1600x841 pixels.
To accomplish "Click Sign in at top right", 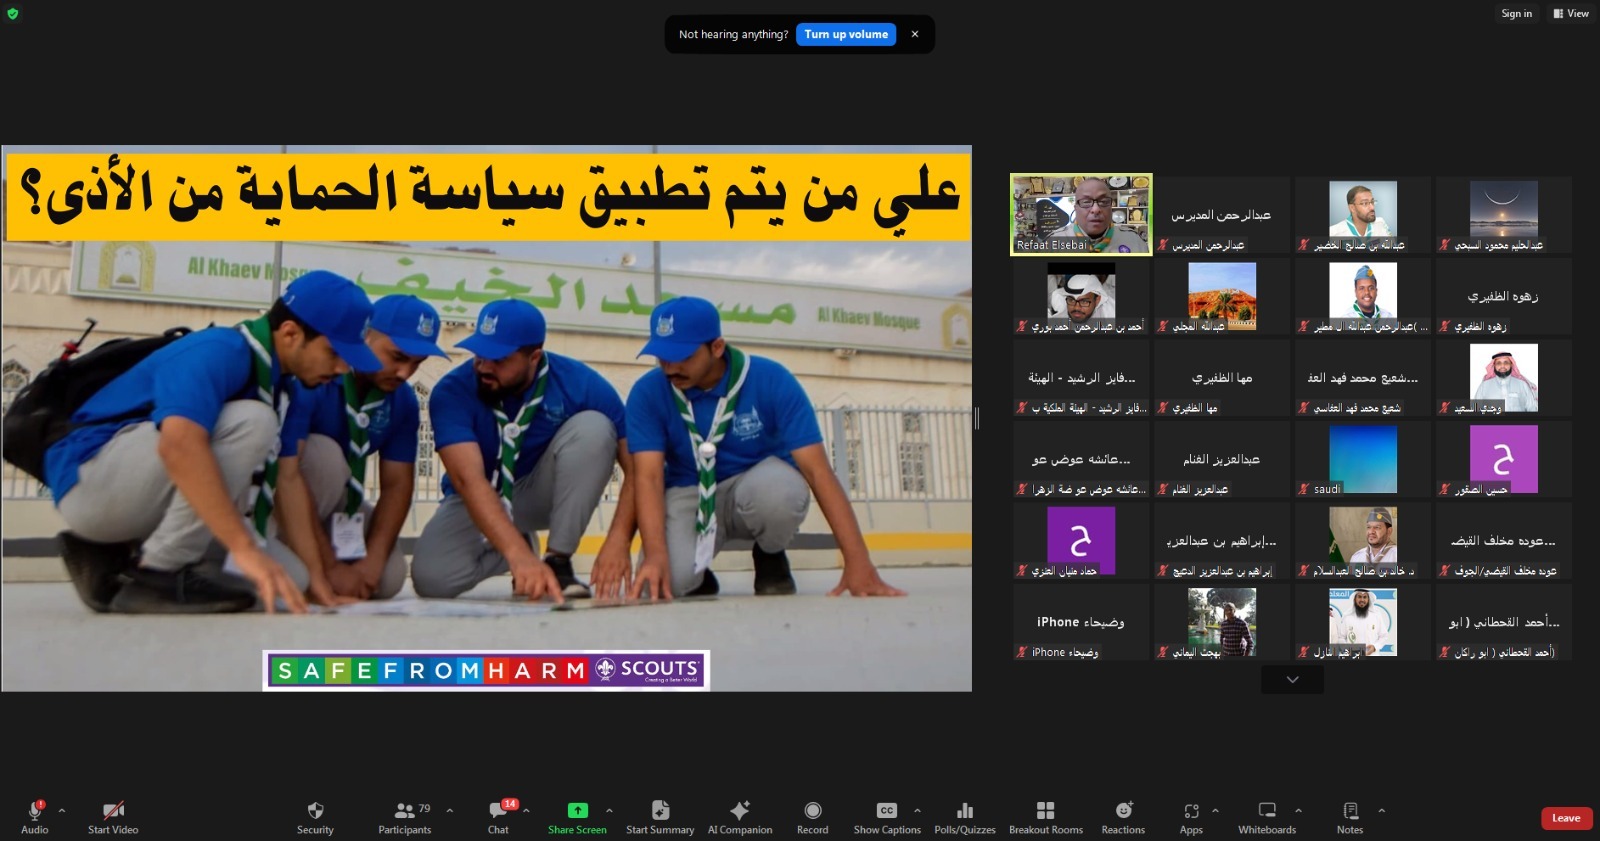I will [x=1516, y=14].
